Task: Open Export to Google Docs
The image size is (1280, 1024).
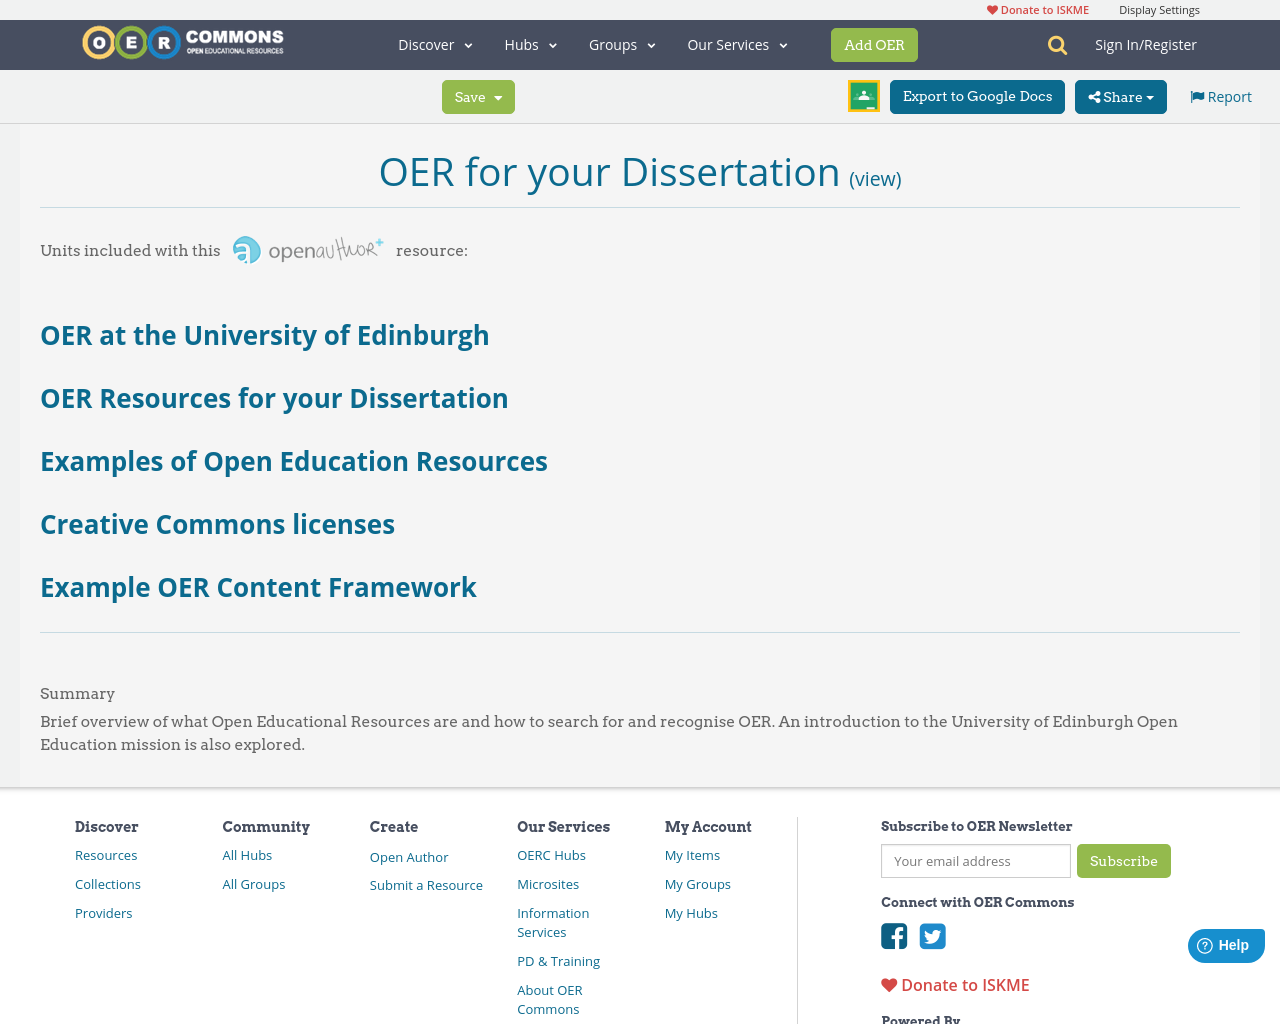Action: click(977, 96)
